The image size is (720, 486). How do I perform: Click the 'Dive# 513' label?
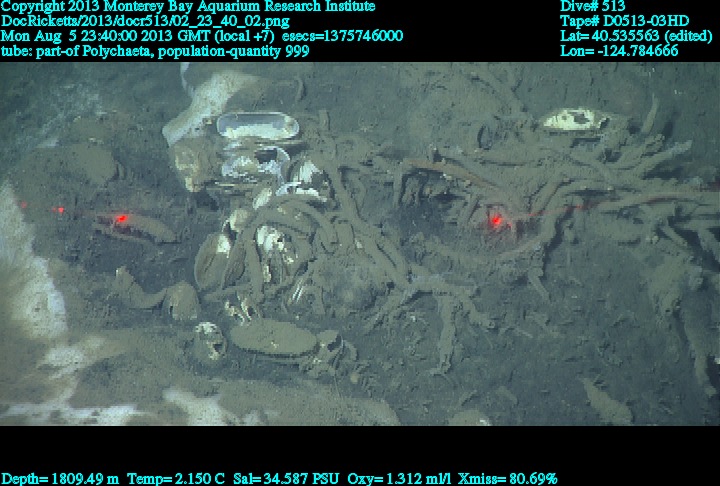(592, 6)
